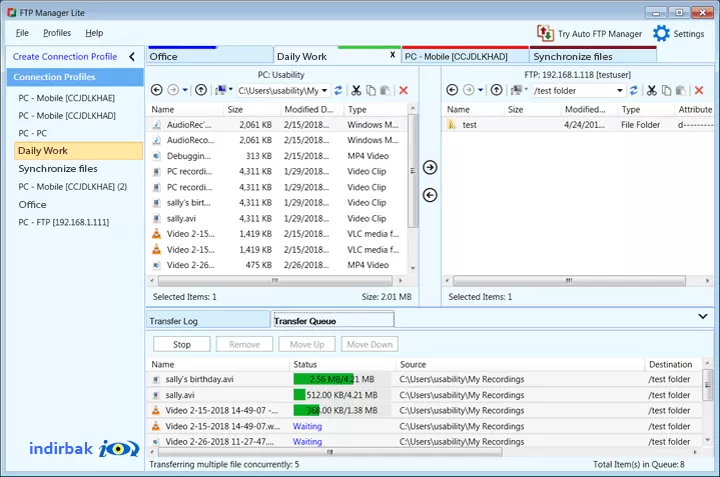The height and width of the screenshot is (477, 720).
Task: Open FTP pane history dropdown arrow
Action: pos(480,90)
